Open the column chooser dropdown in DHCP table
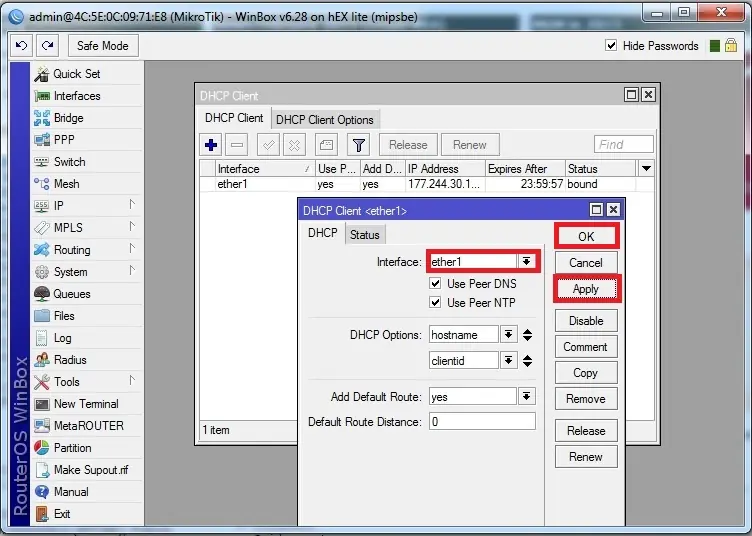 click(x=646, y=169)
